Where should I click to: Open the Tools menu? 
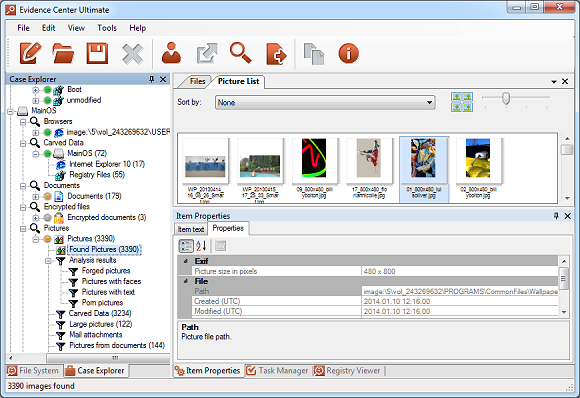tap(107, 28)
